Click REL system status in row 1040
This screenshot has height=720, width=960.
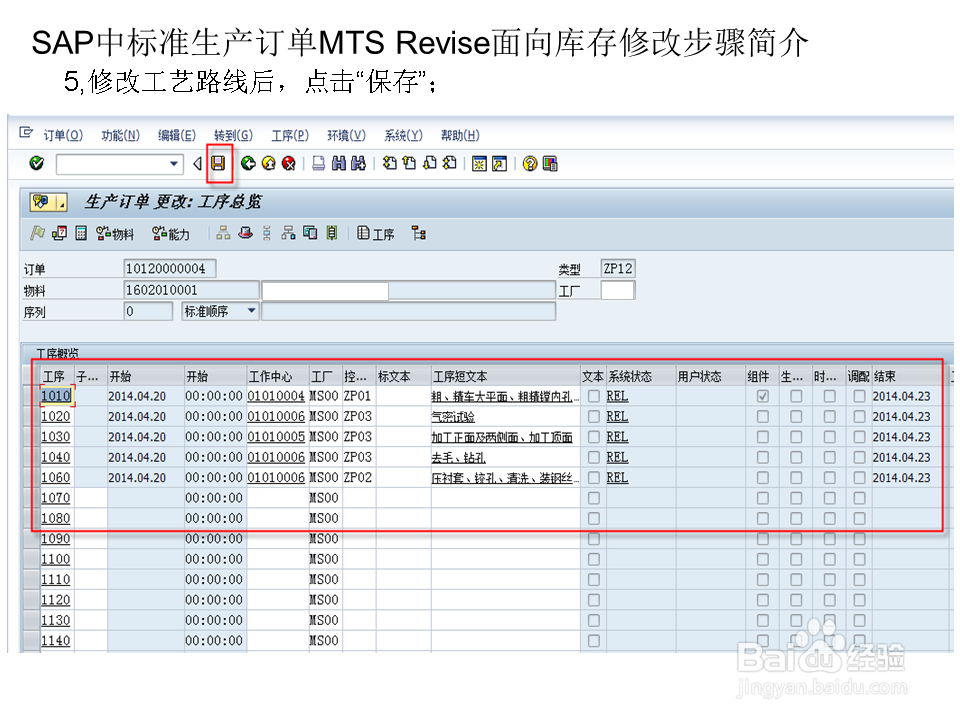617,457
